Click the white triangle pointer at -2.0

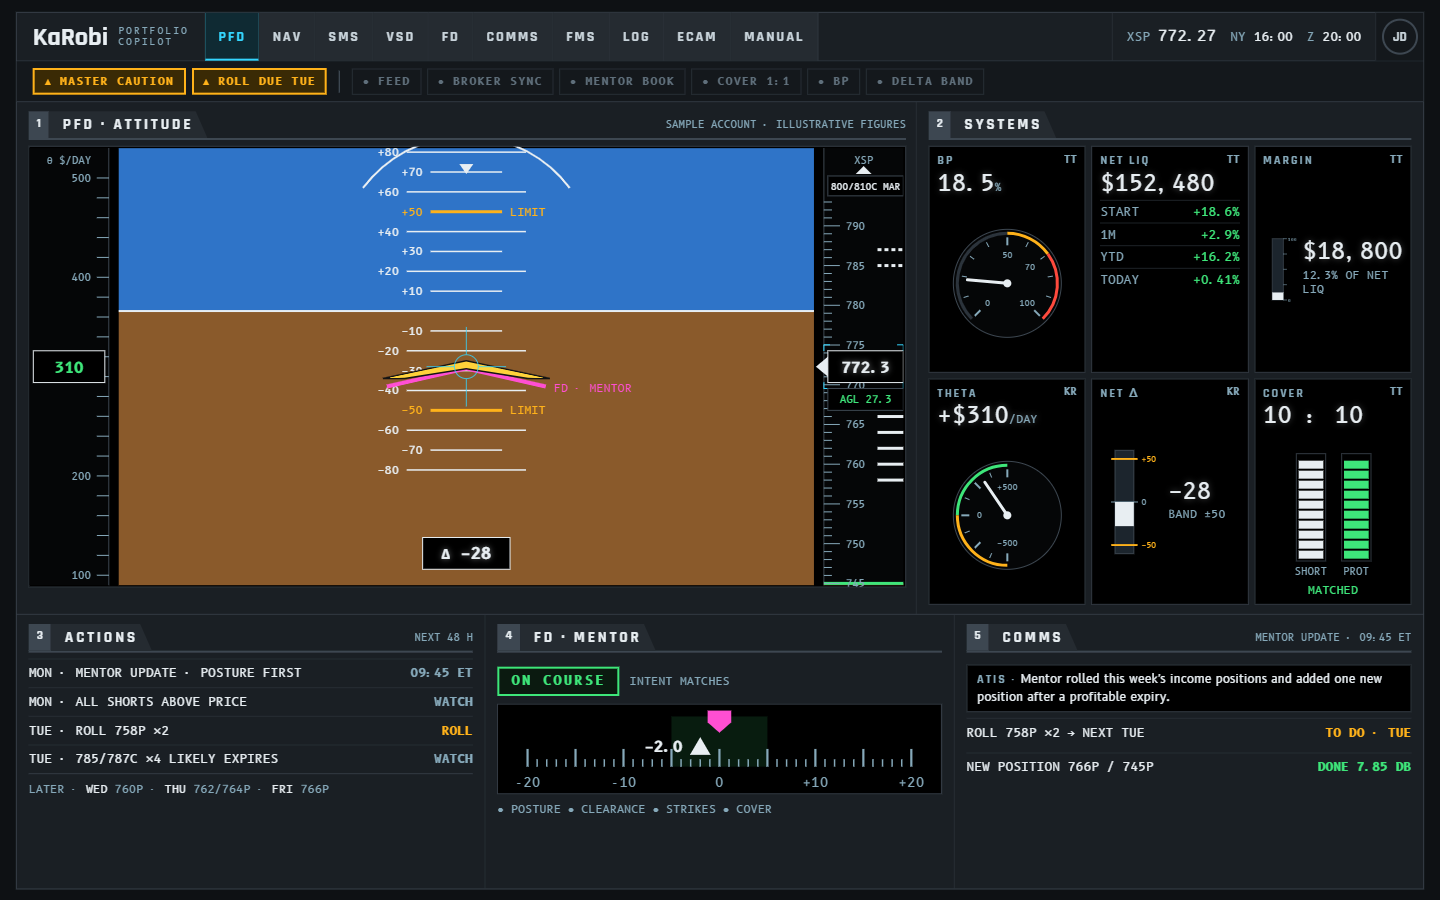[700, 746]
